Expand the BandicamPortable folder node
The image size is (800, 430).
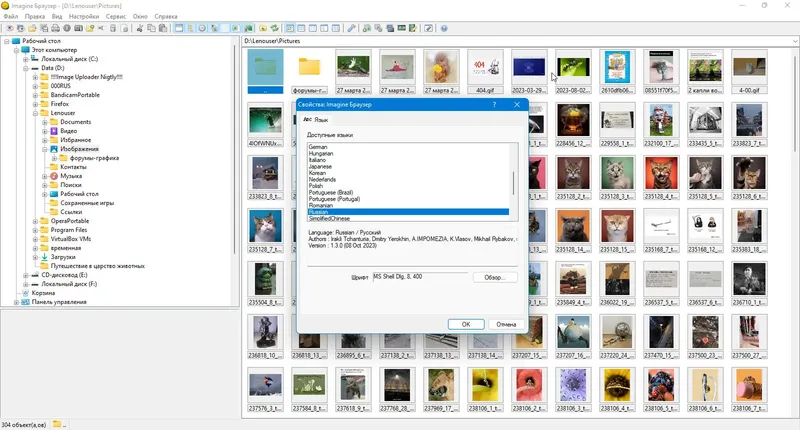tap(35, 95)
